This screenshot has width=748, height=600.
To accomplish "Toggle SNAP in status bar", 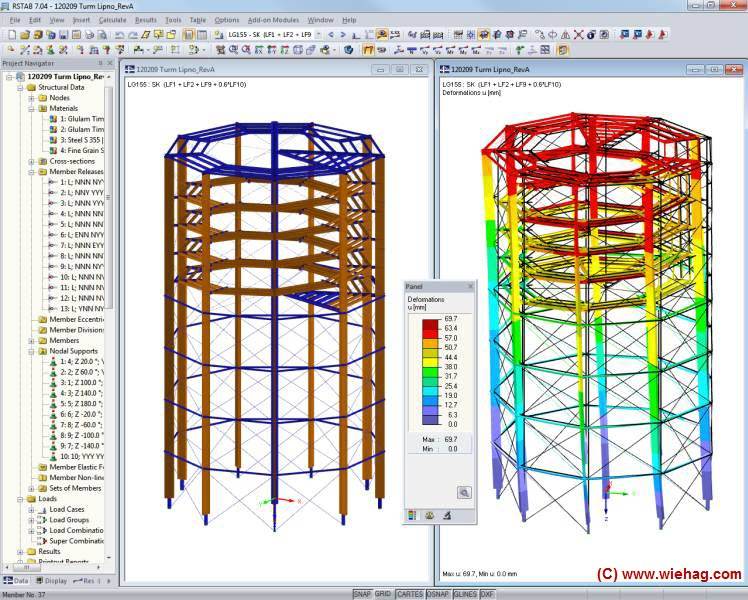I will [362, 594].
